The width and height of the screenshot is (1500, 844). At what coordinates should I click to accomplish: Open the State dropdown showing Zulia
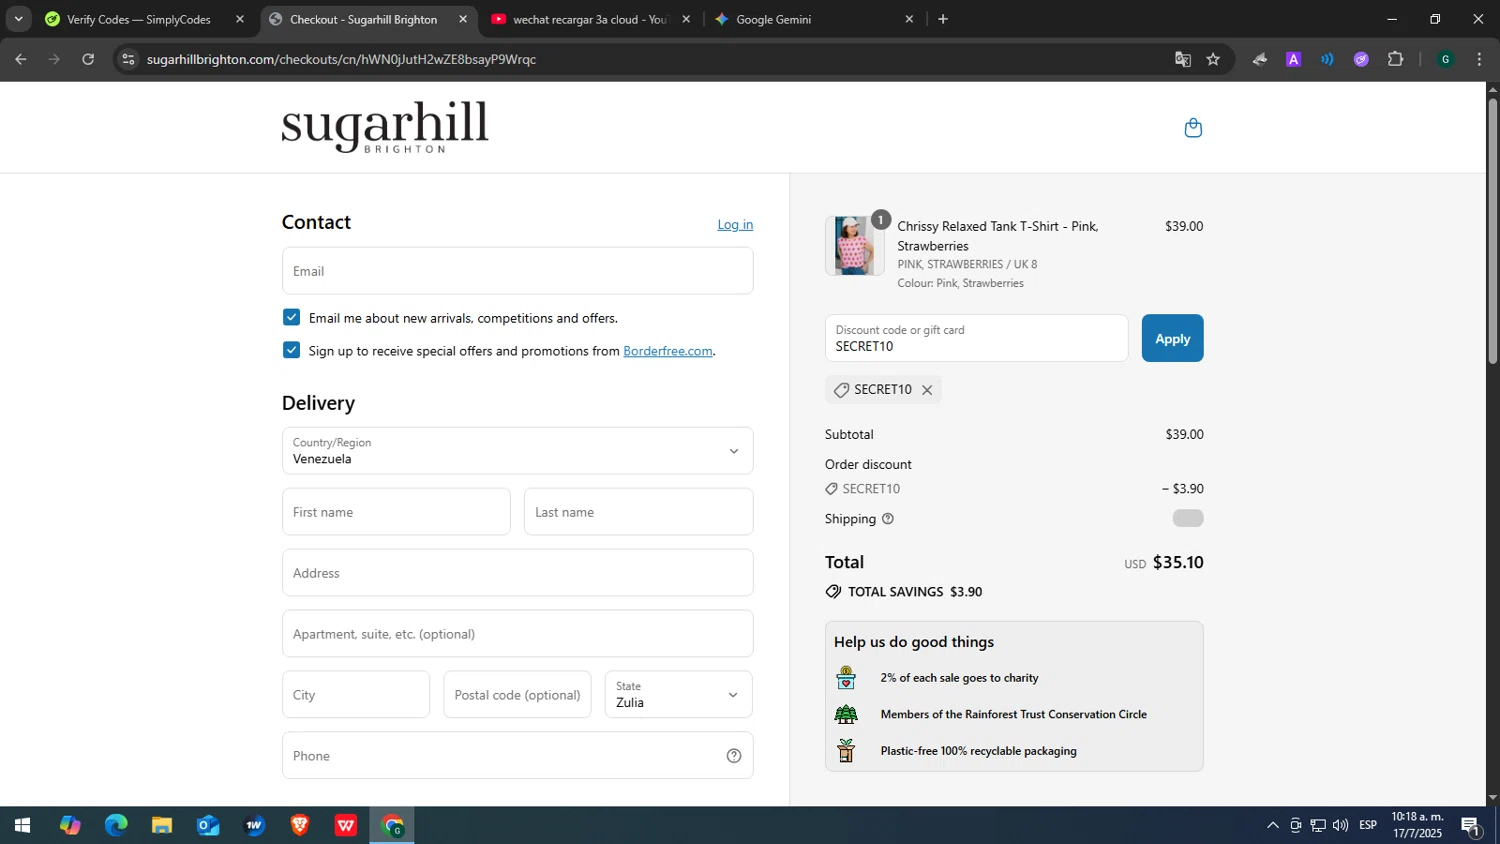click(x=678, y=694)
